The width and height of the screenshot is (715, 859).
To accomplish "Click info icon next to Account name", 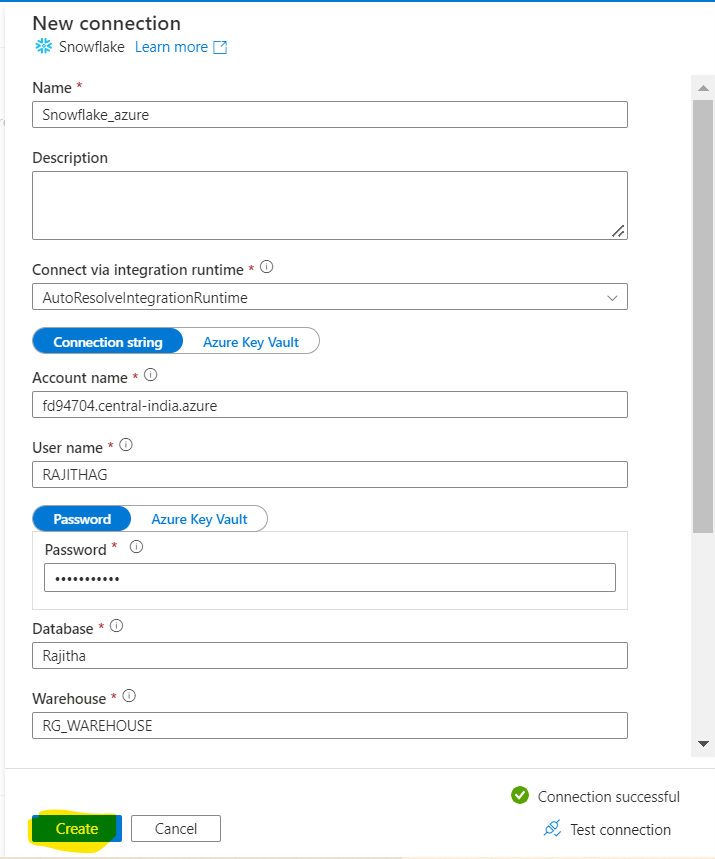I will coord(150,376).
